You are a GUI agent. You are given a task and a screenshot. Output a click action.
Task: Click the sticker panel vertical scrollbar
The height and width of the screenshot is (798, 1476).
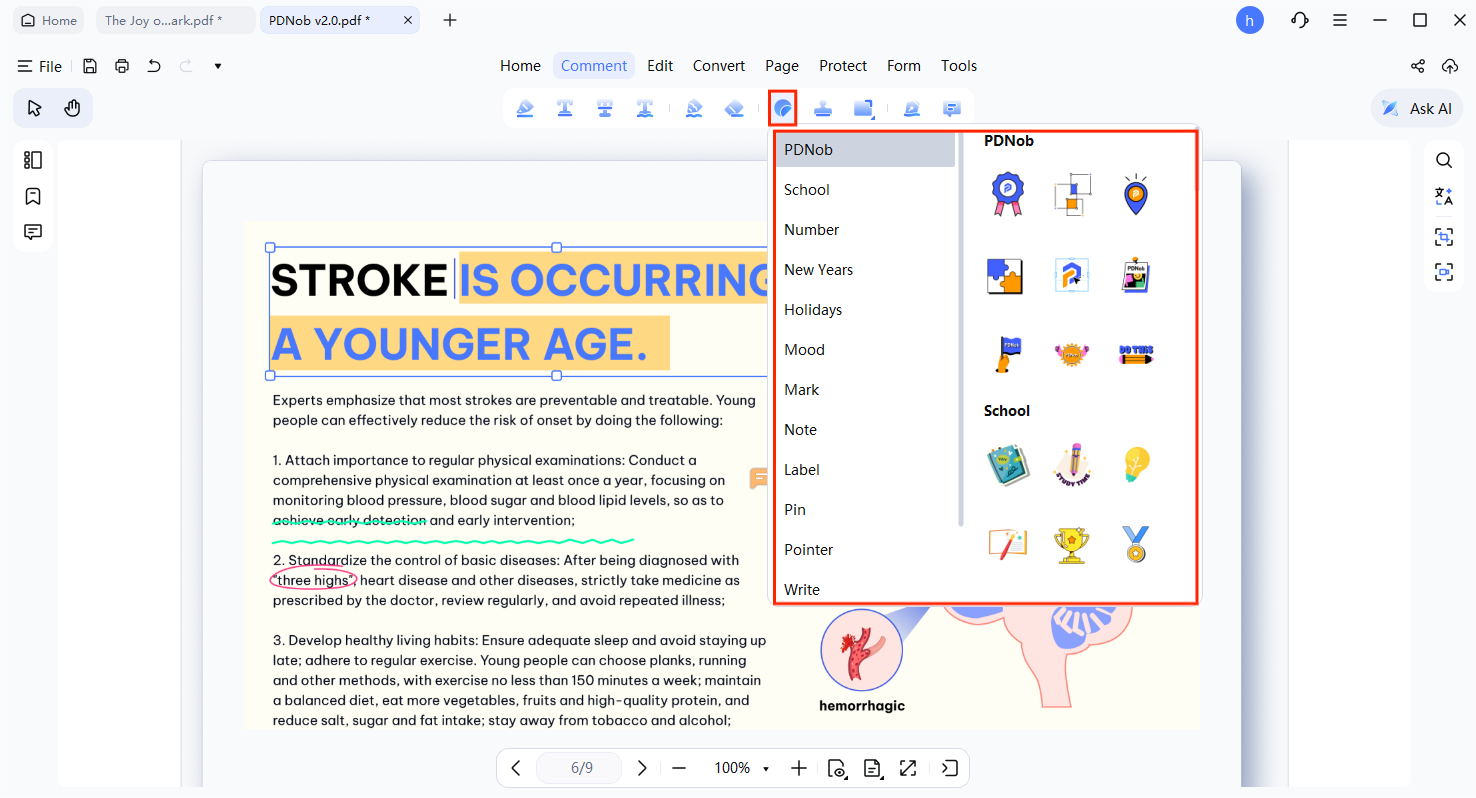(x=961, y=330)
